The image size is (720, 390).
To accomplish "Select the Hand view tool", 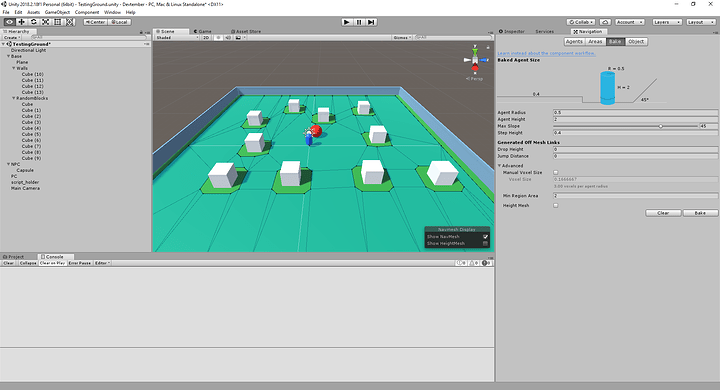I will pos(9,22).
